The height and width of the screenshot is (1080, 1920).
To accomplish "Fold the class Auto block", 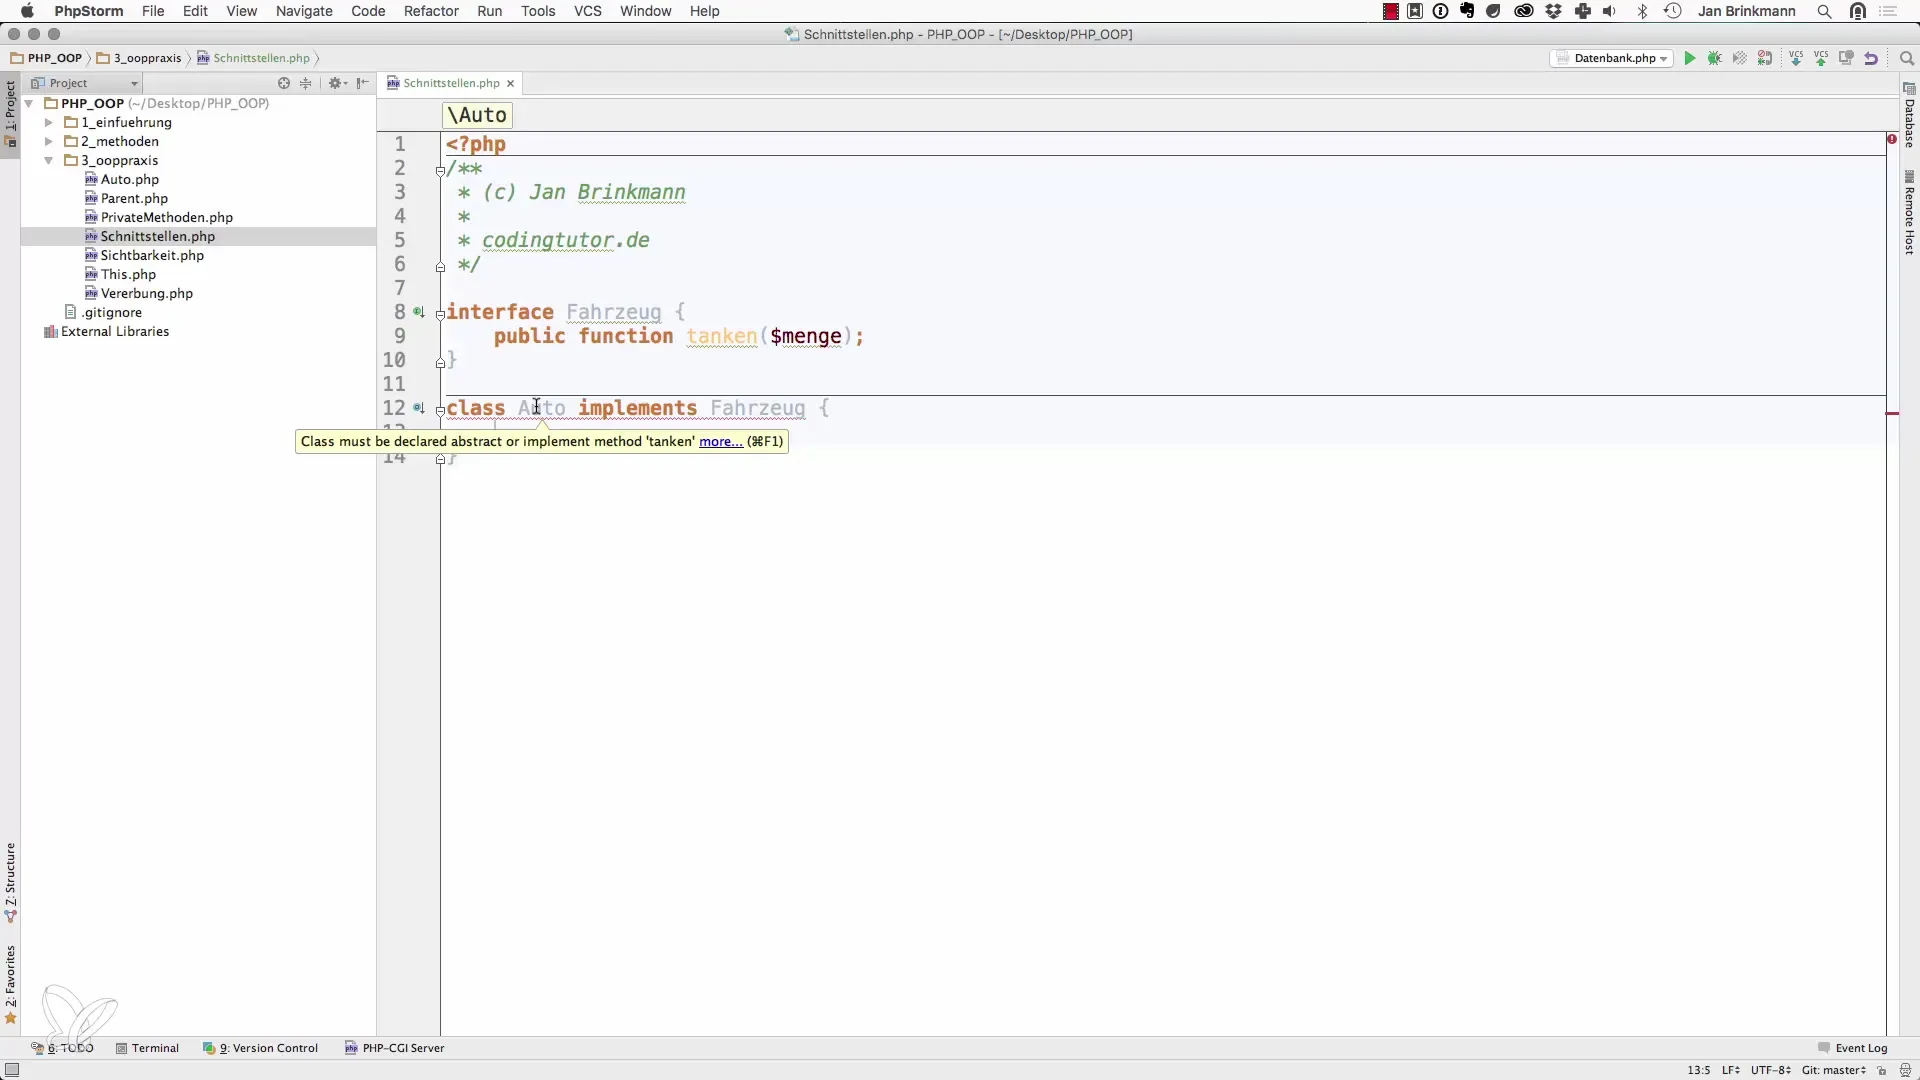I will 440,410.
